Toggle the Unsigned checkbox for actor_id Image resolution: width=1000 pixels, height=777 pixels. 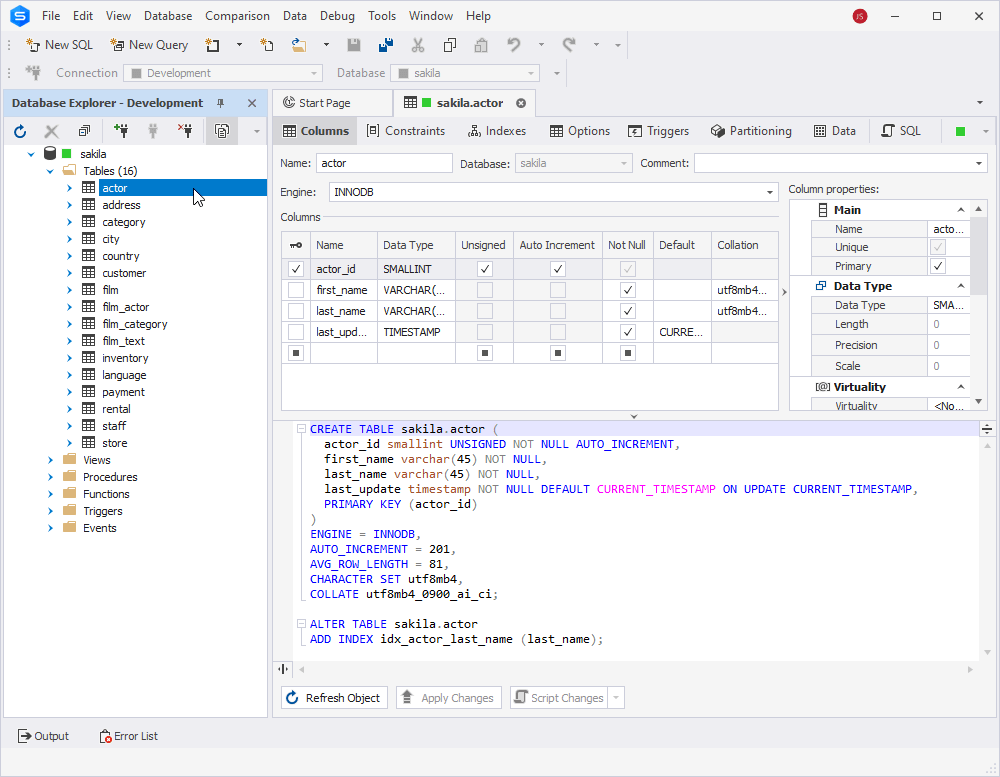(483, 268)
